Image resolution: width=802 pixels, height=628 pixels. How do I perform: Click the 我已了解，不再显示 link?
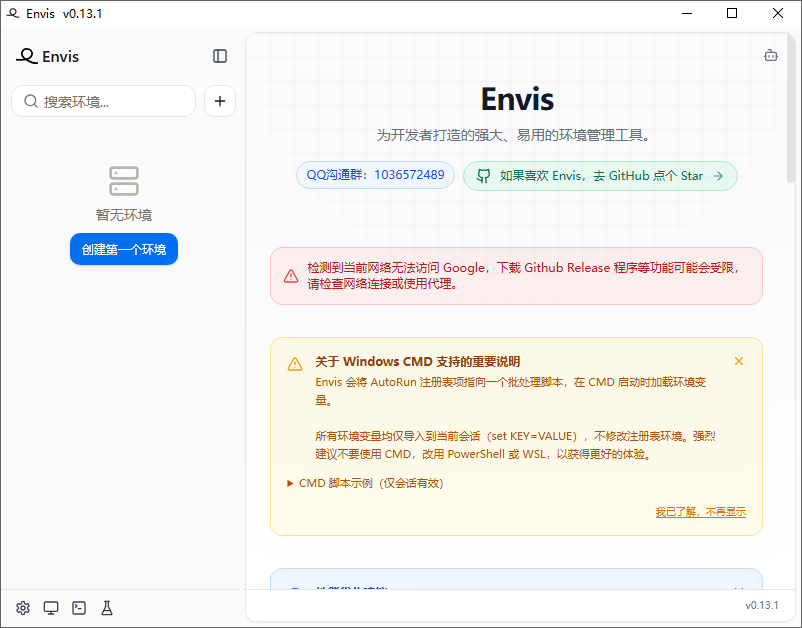pyautogui.click(x=701, y=512)
